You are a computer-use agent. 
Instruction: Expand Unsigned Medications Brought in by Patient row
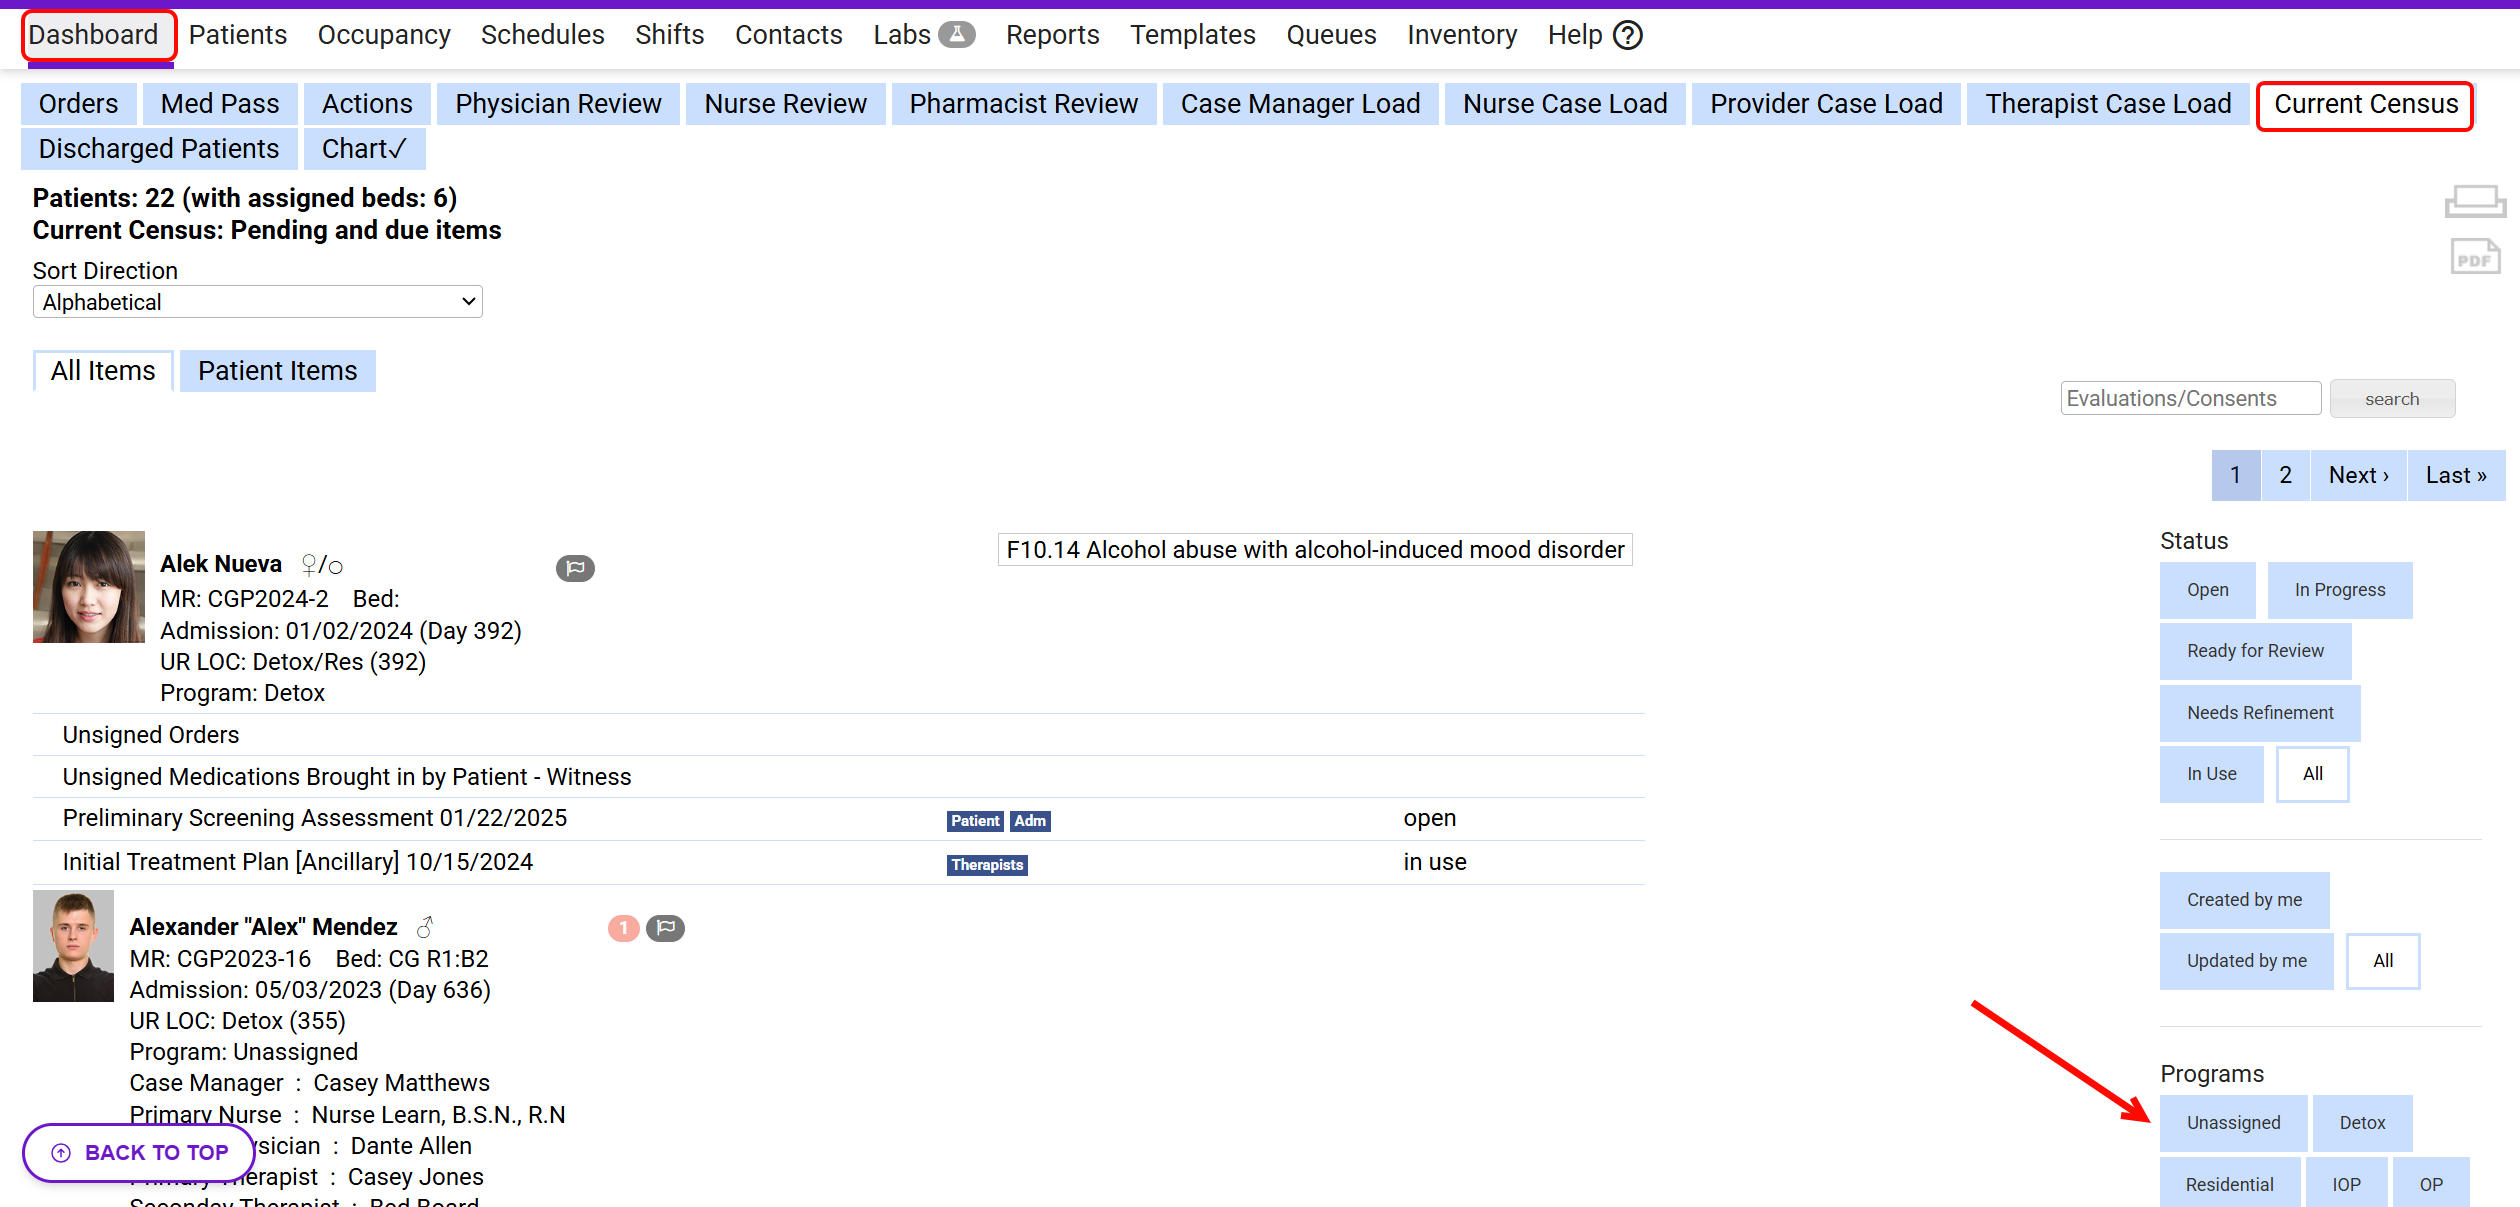(346, 777)
